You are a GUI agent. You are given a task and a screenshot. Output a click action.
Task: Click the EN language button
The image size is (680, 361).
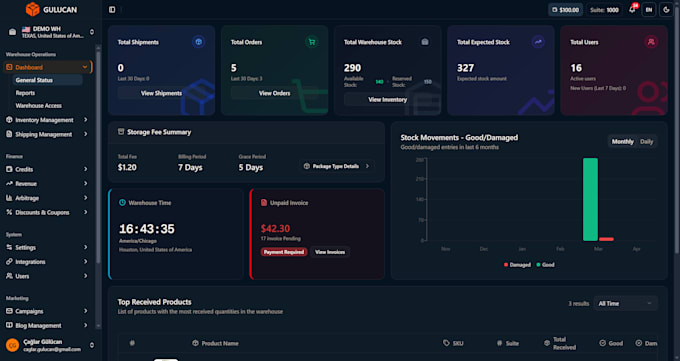tap(649, 10)
